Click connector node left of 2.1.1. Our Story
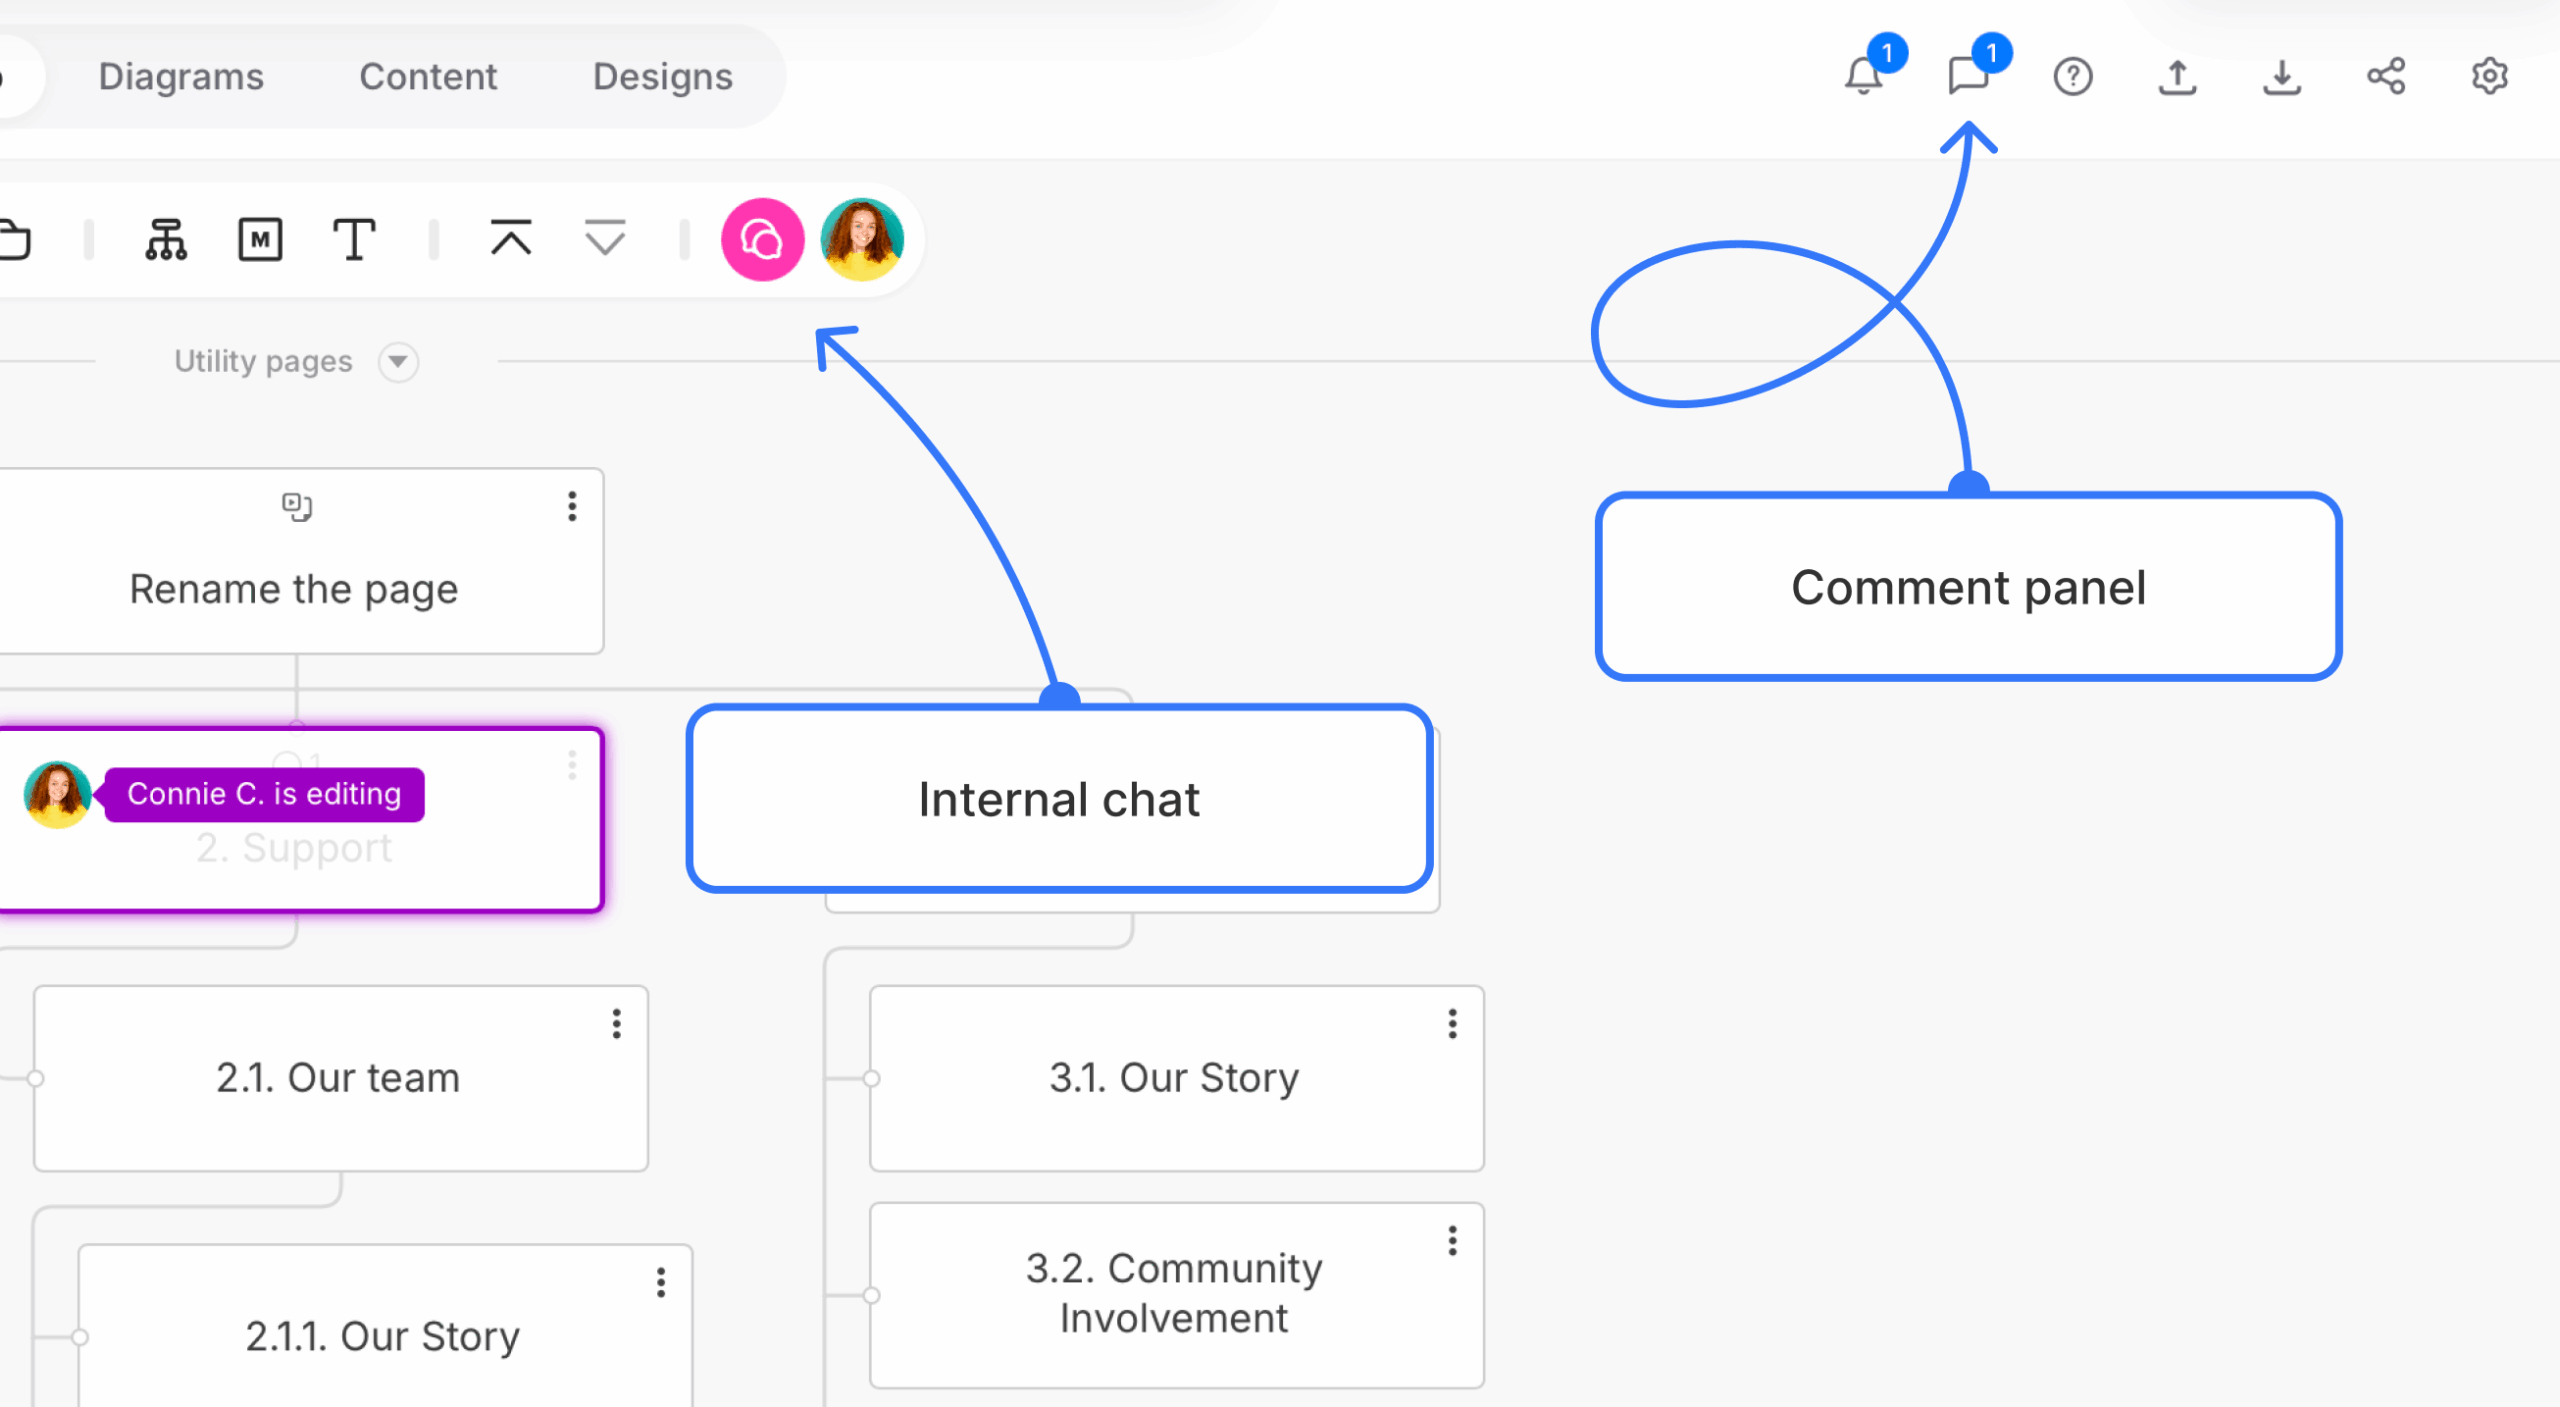Viewport: 2560px width, 1407px height. [79, 1337]
